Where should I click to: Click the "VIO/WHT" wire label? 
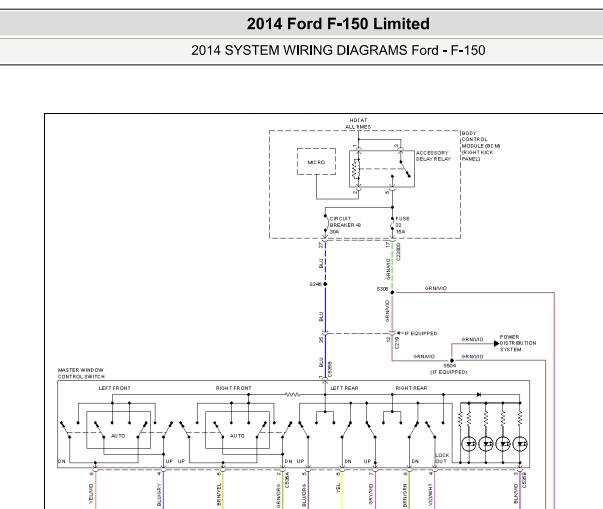pyautogui.click(x=430, y=494)
